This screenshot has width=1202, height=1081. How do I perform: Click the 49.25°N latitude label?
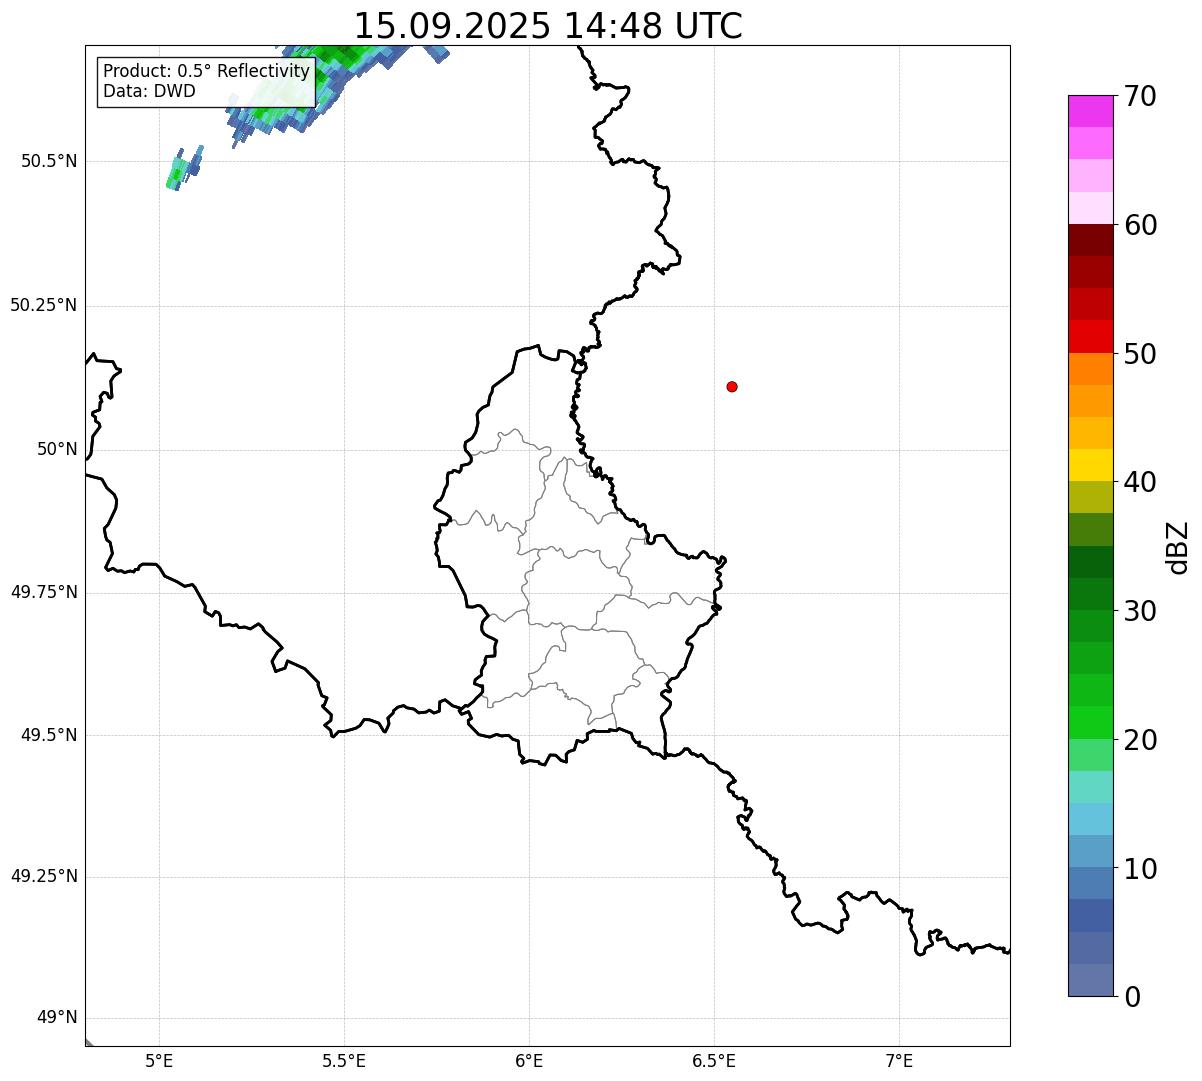click(44, 877)
